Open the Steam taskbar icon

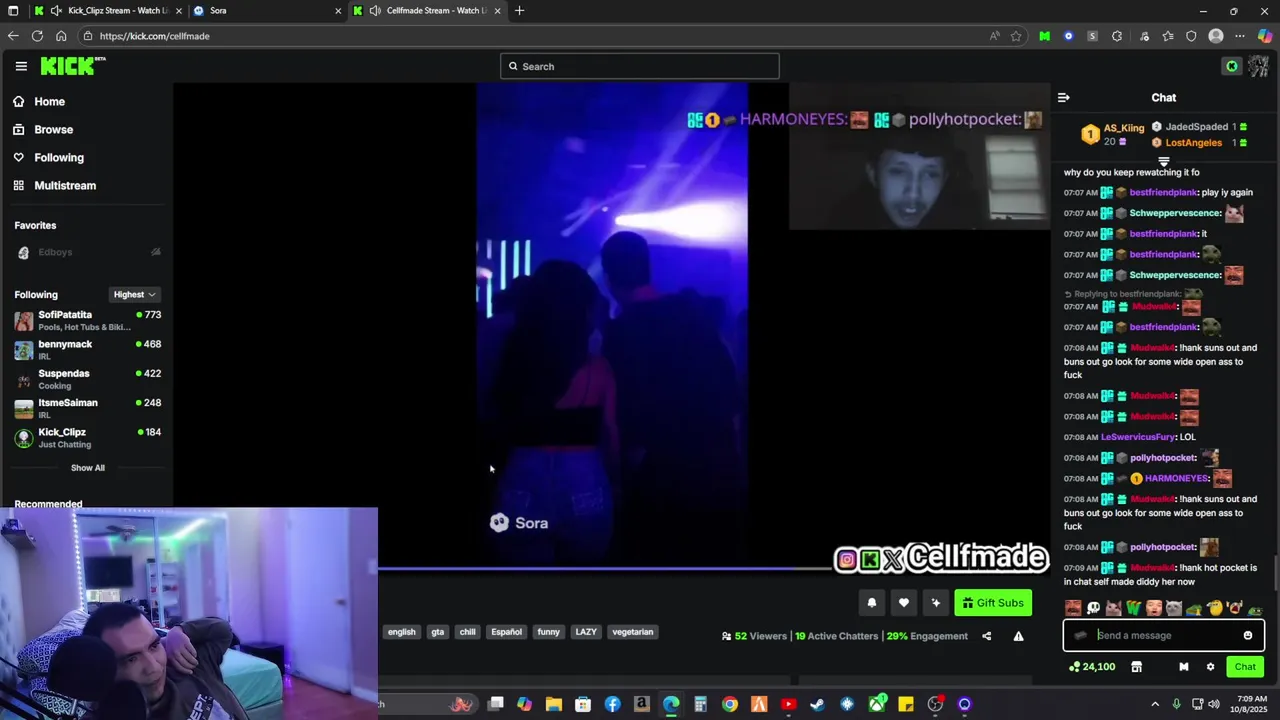(x=817, y=704)
